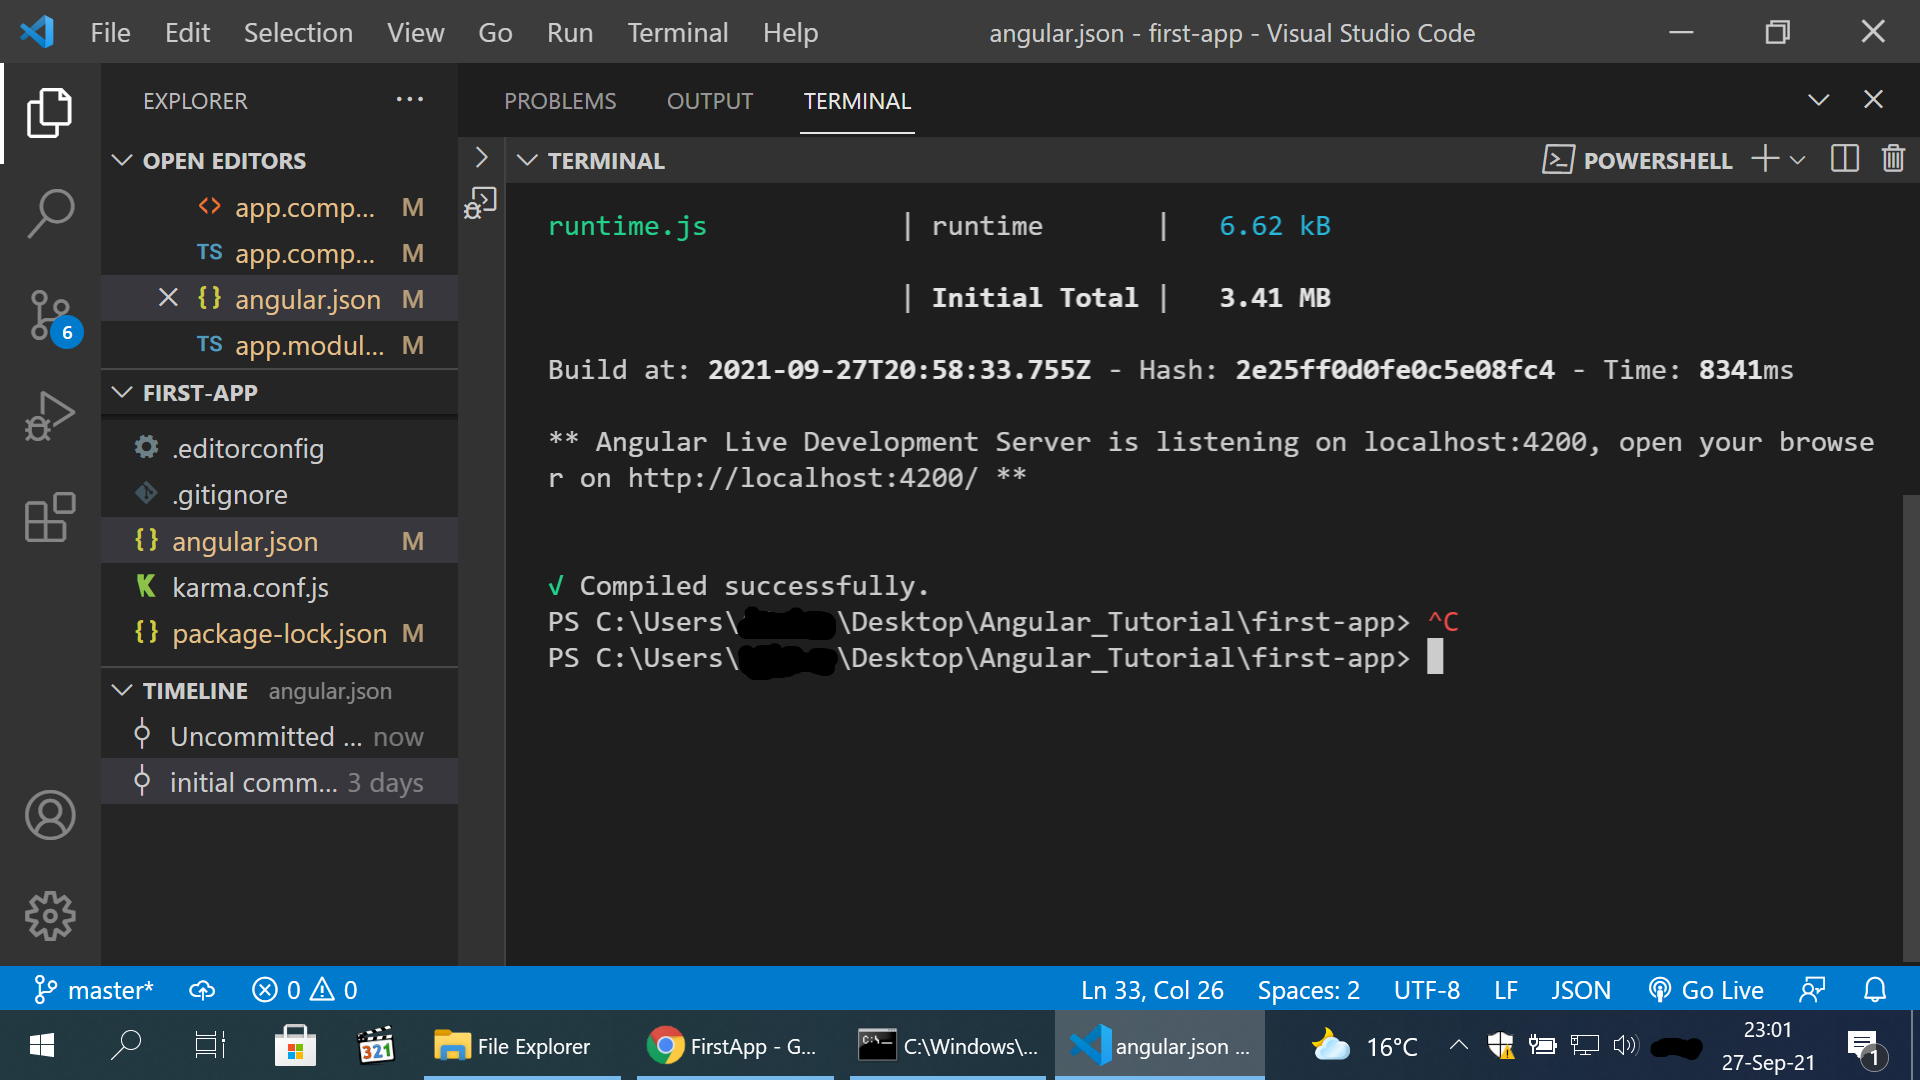Screen dimensions: 1920x1080
Task: Open the Go menu
Action: 495,32
